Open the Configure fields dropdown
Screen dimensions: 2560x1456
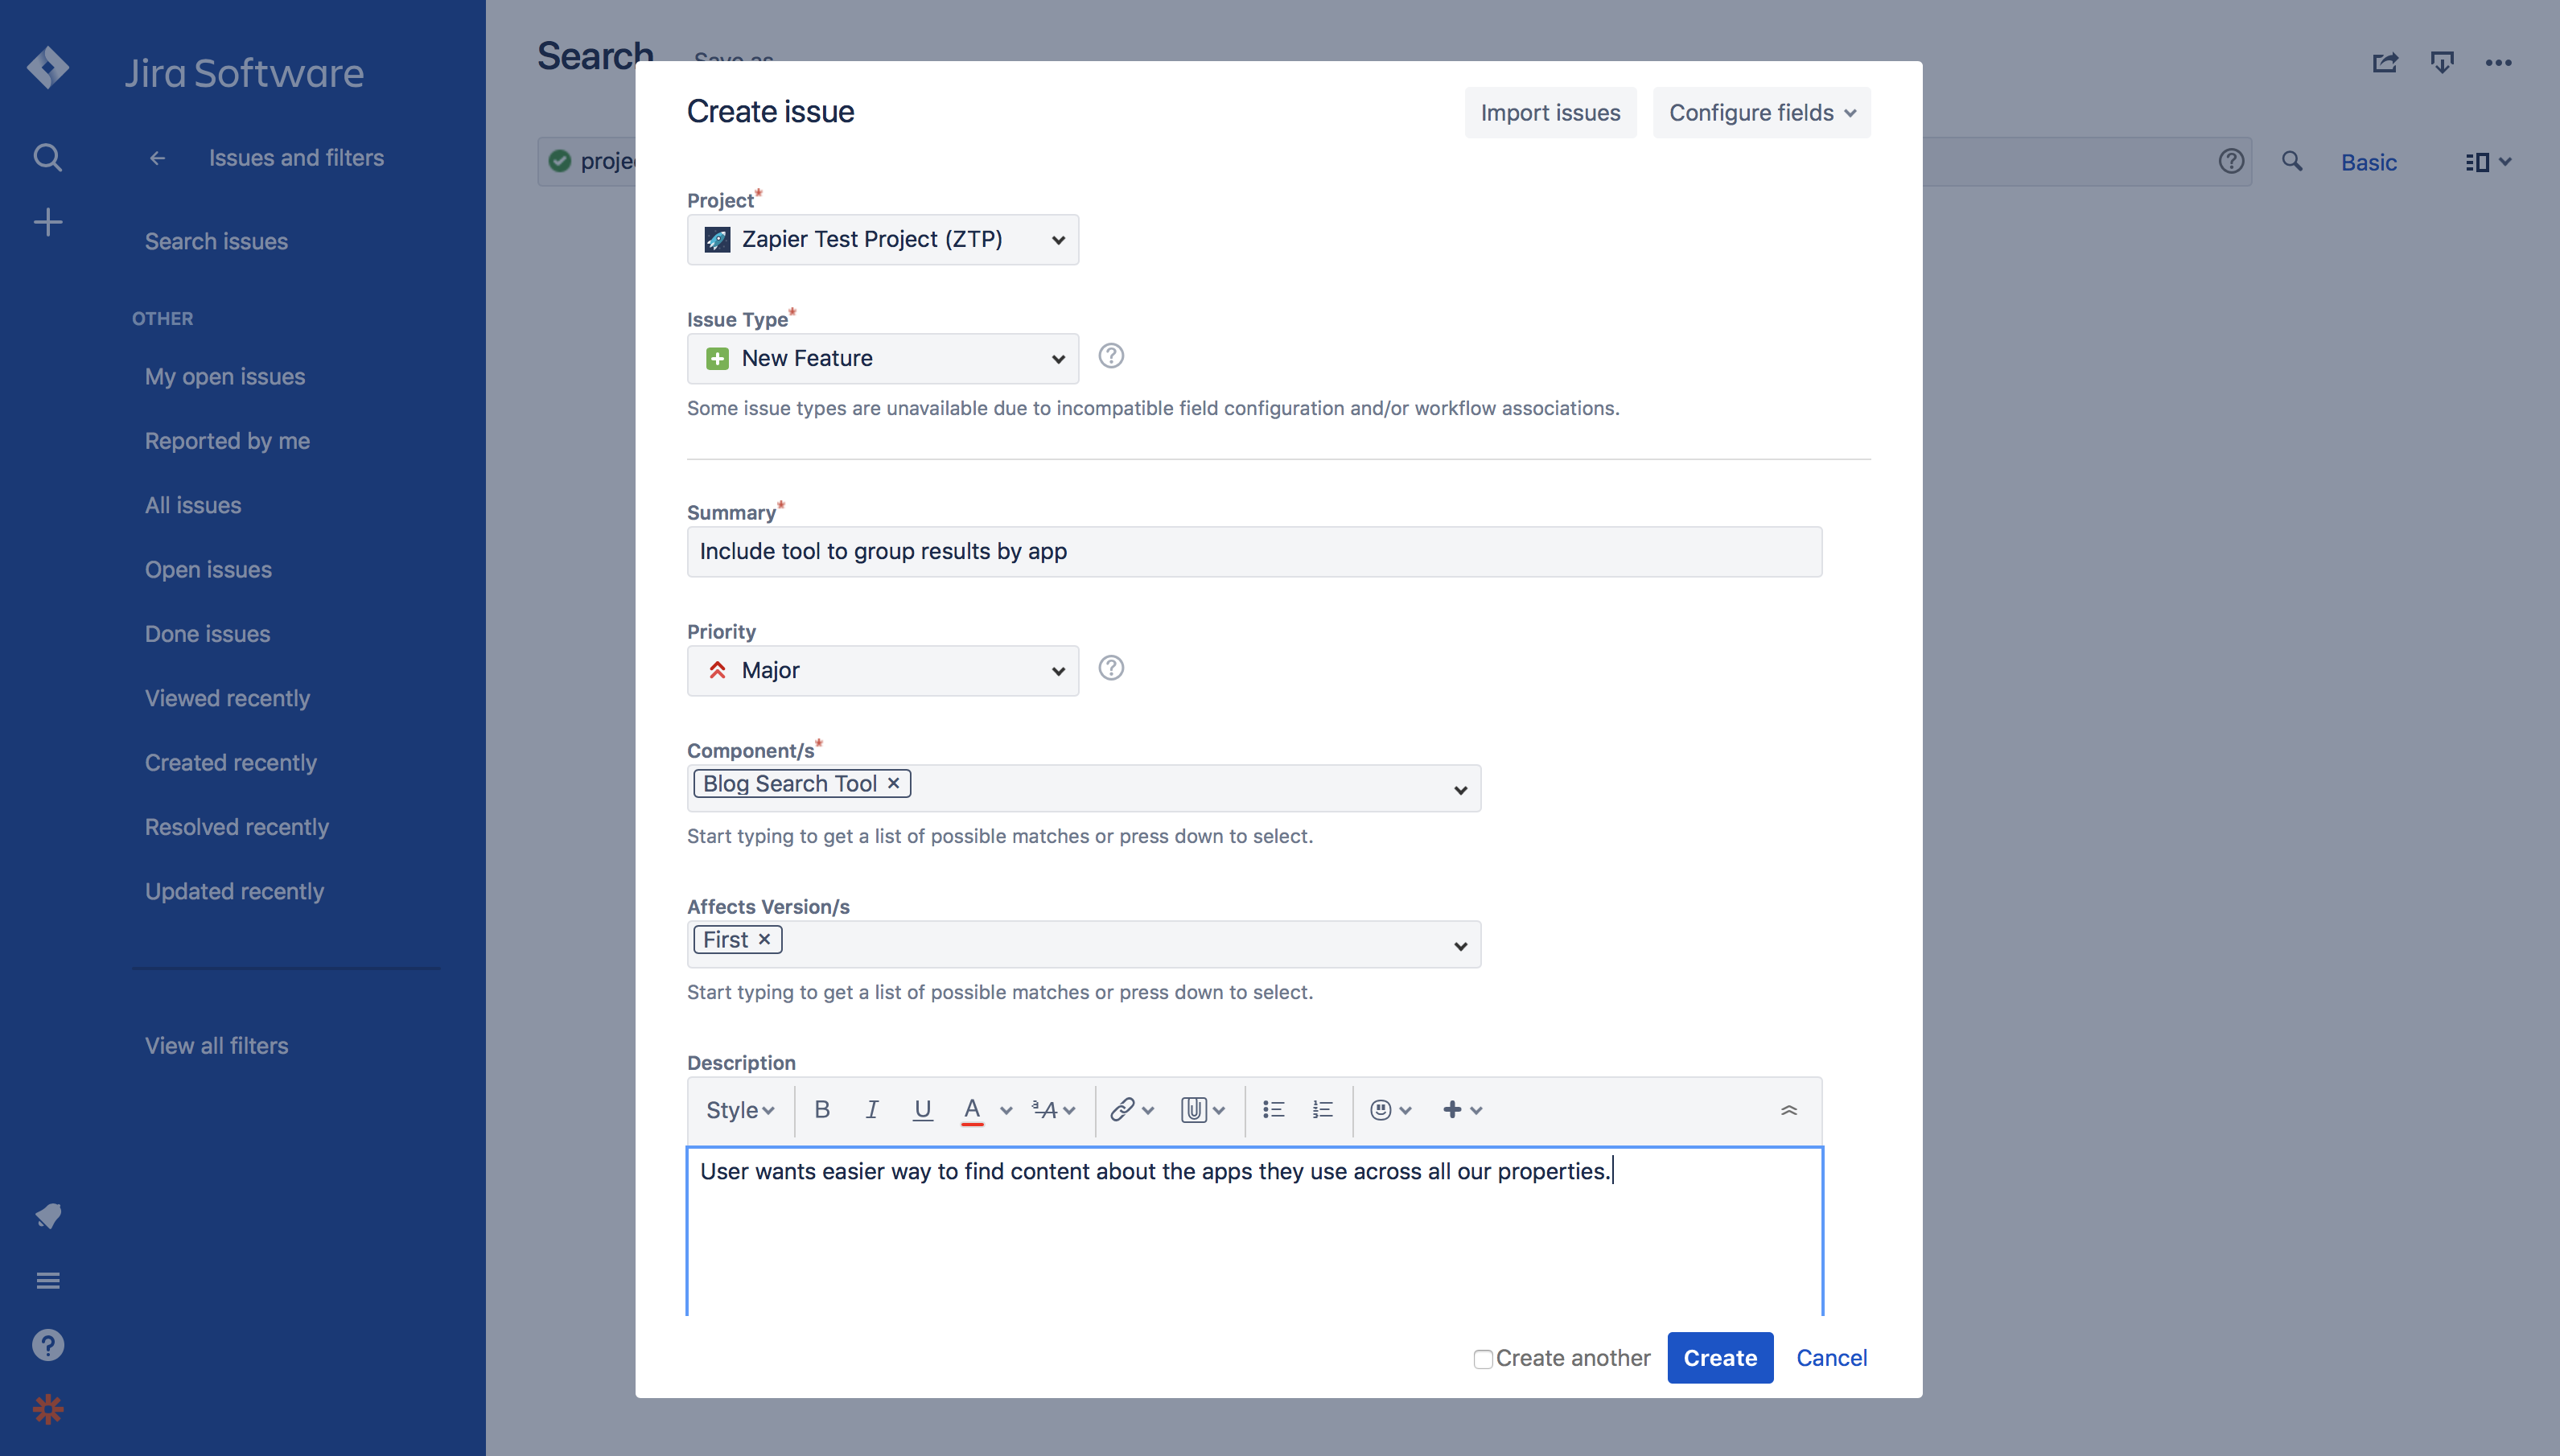[1761, 113]
